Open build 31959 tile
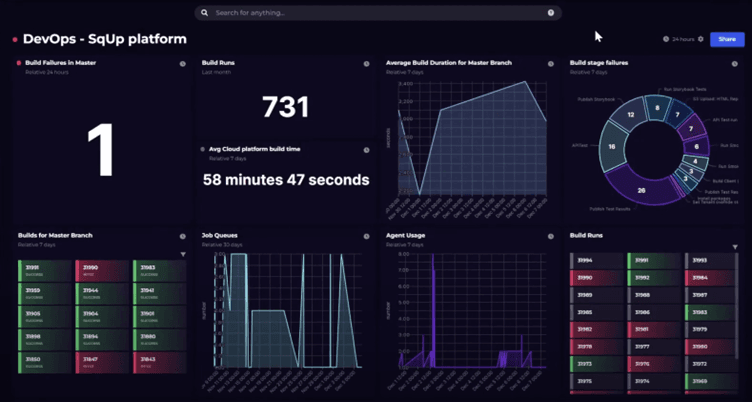The height and width of the screenshot is (402, 752). [x=45, y=294]
